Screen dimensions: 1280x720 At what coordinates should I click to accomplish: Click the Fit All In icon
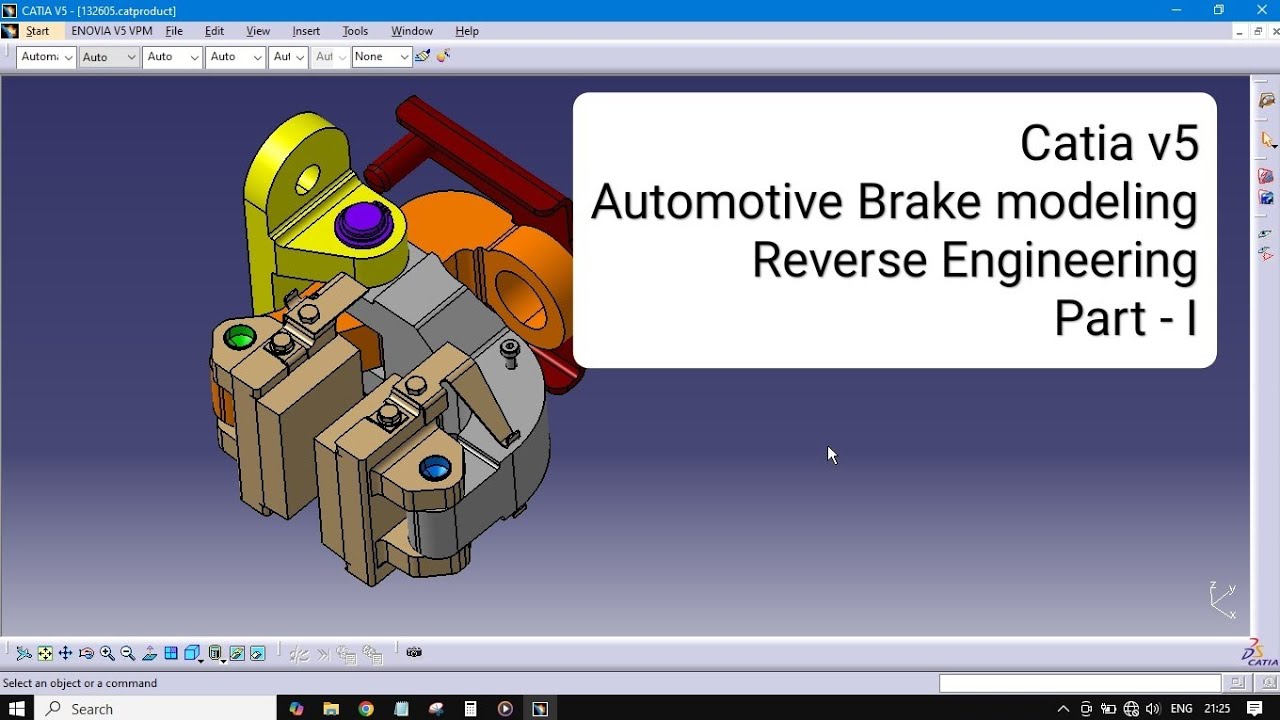(x=45, y=653)
